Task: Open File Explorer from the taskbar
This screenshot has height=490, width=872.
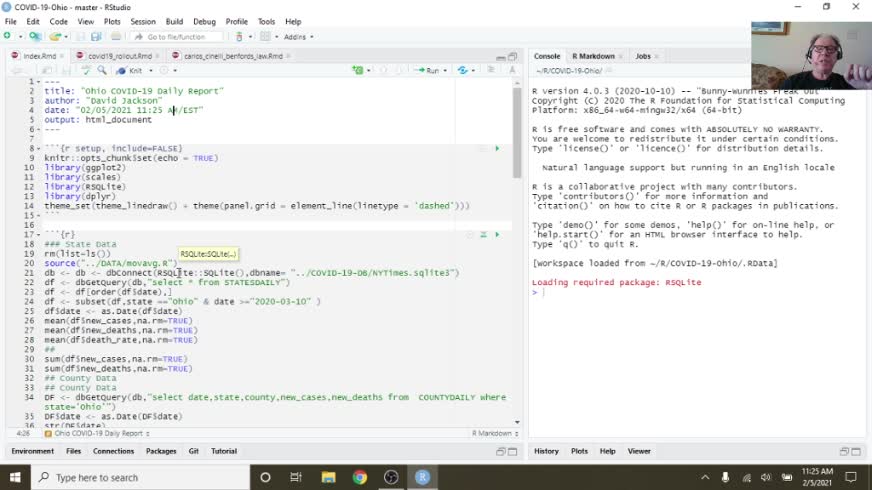Action: point(329,477)
